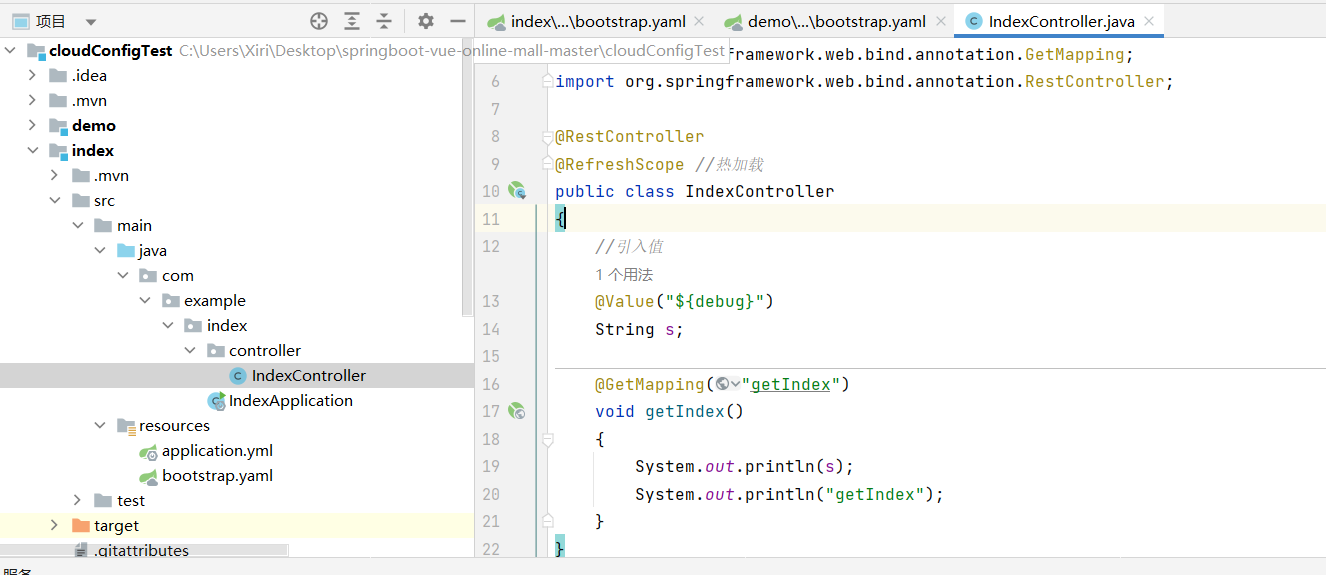Expand the .idea folder

(32, 75)
